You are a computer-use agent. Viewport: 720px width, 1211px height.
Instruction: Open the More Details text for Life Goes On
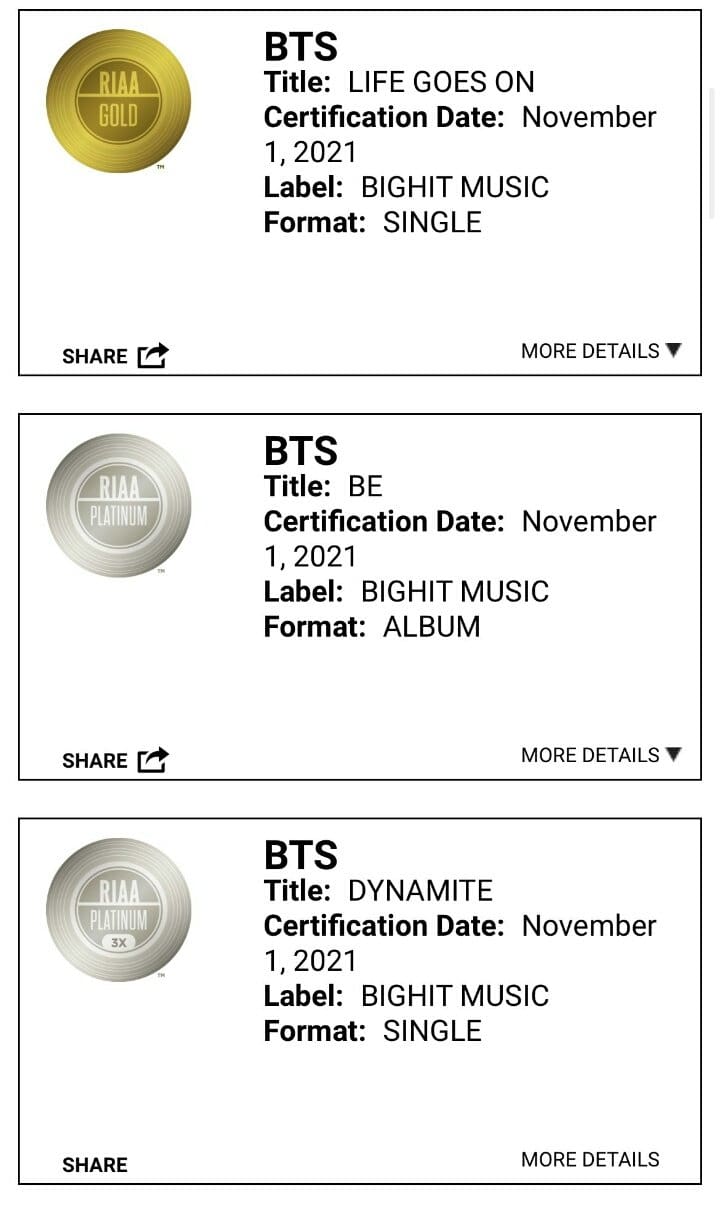590,351
